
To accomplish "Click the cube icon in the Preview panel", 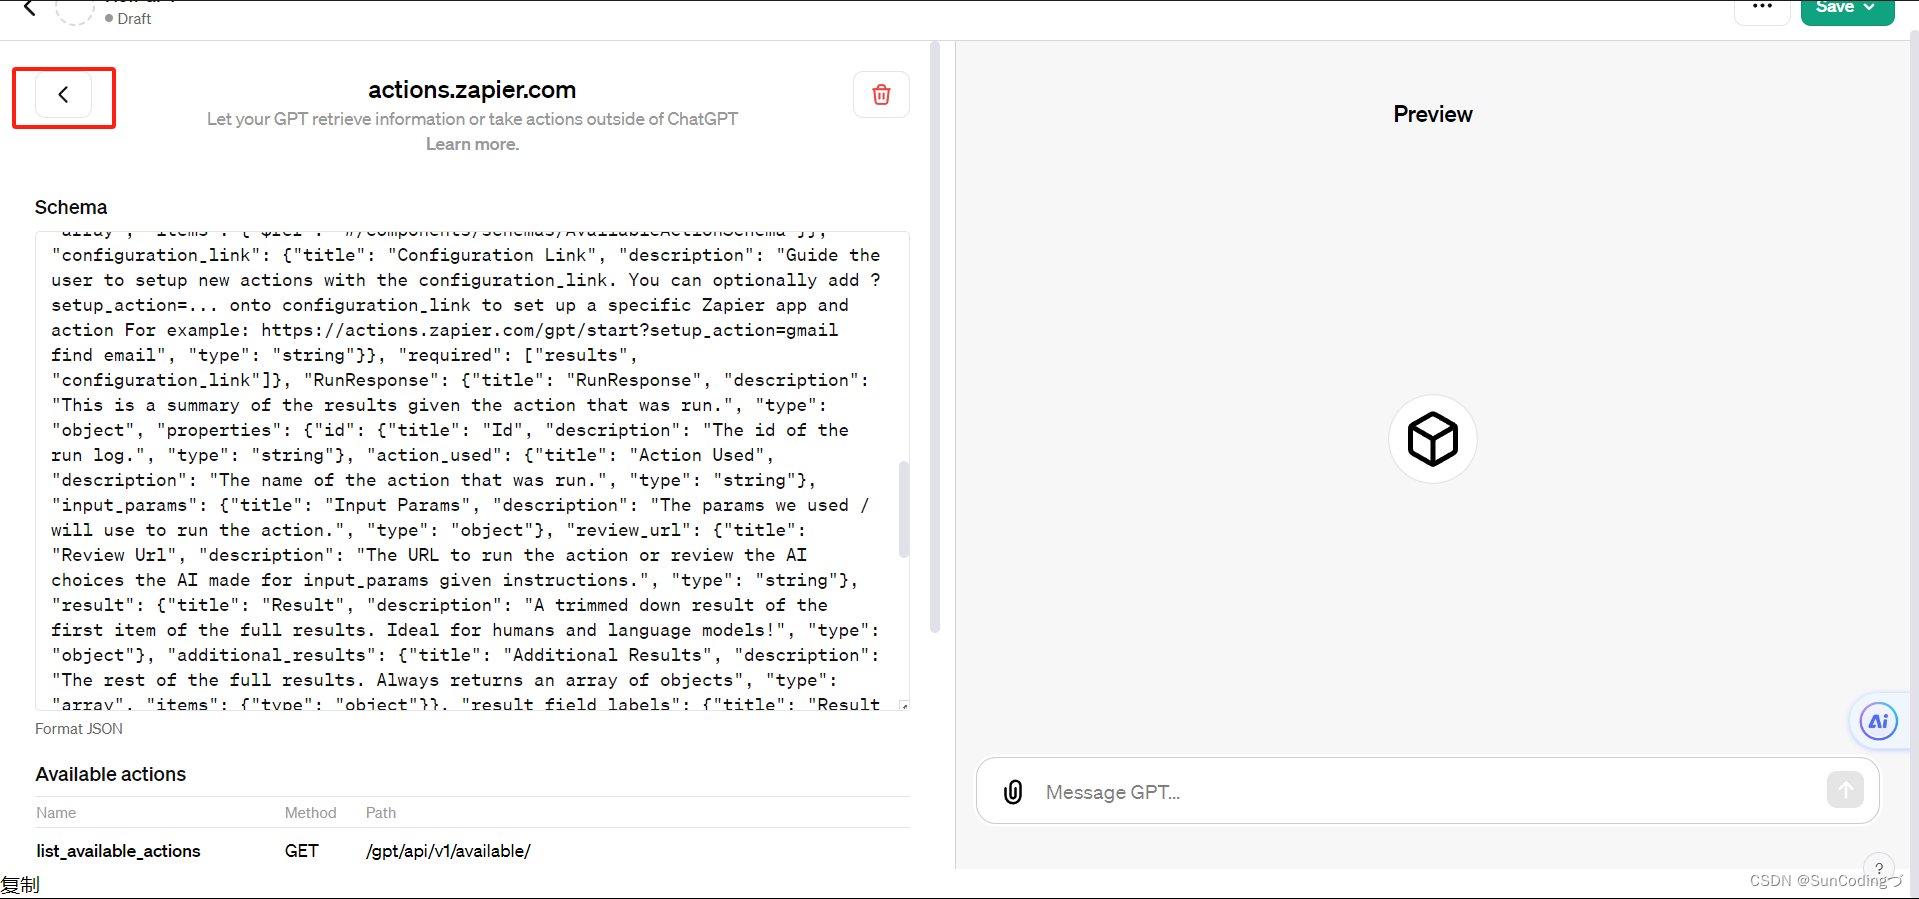I will 1432,438.
